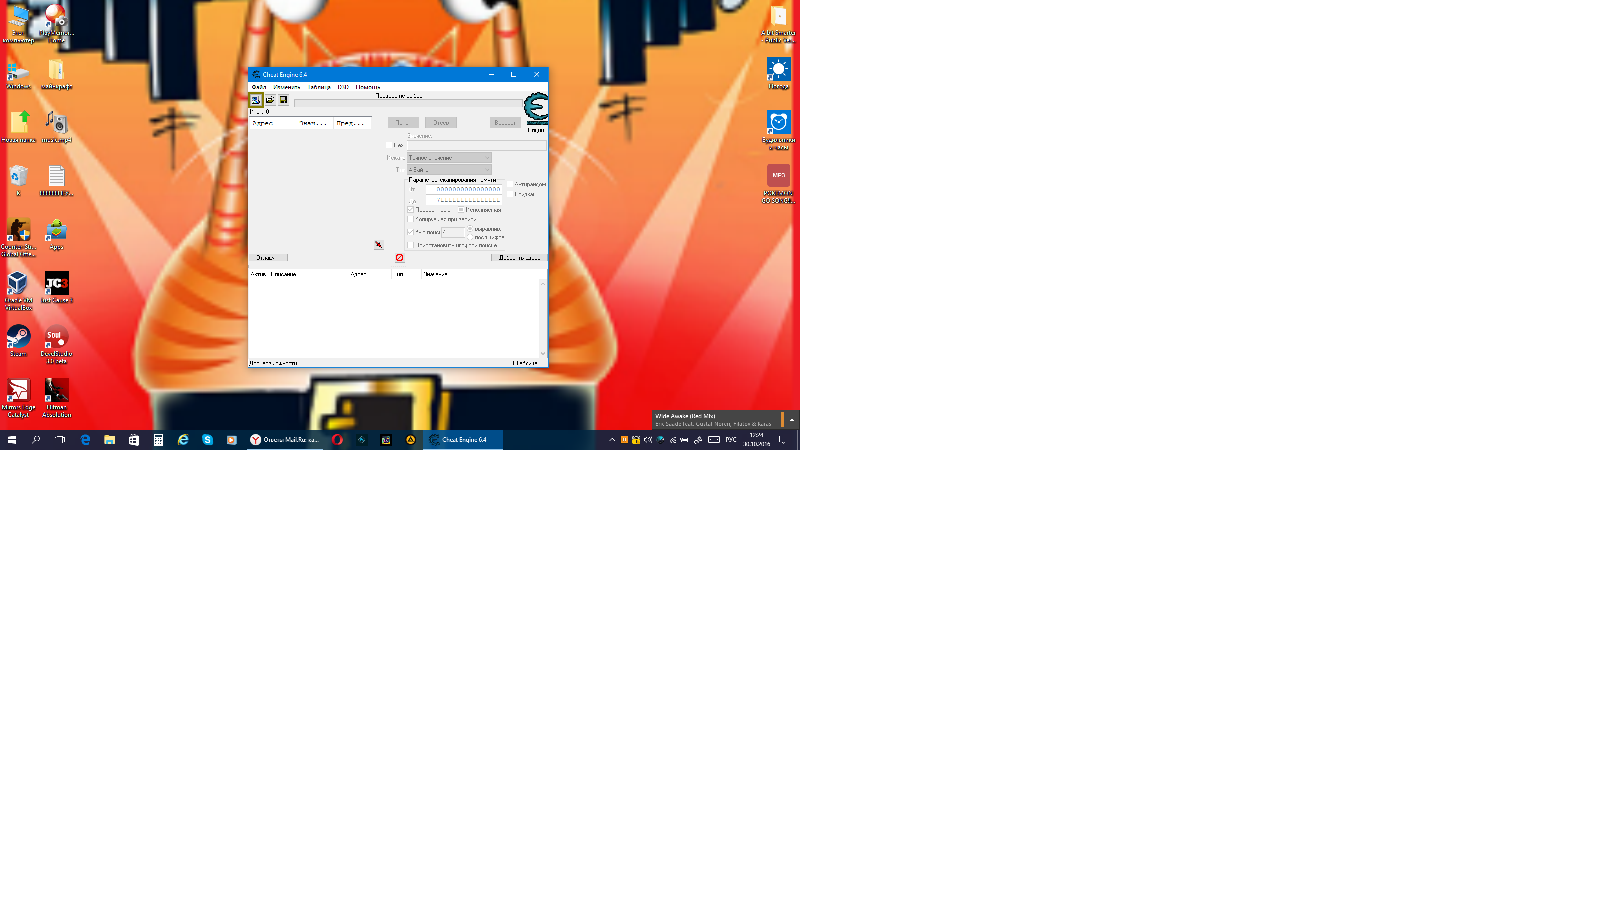This screenshot has width=1600, height=900.
Task: Open Calculator from the taskbar
Action: (158, 439)
